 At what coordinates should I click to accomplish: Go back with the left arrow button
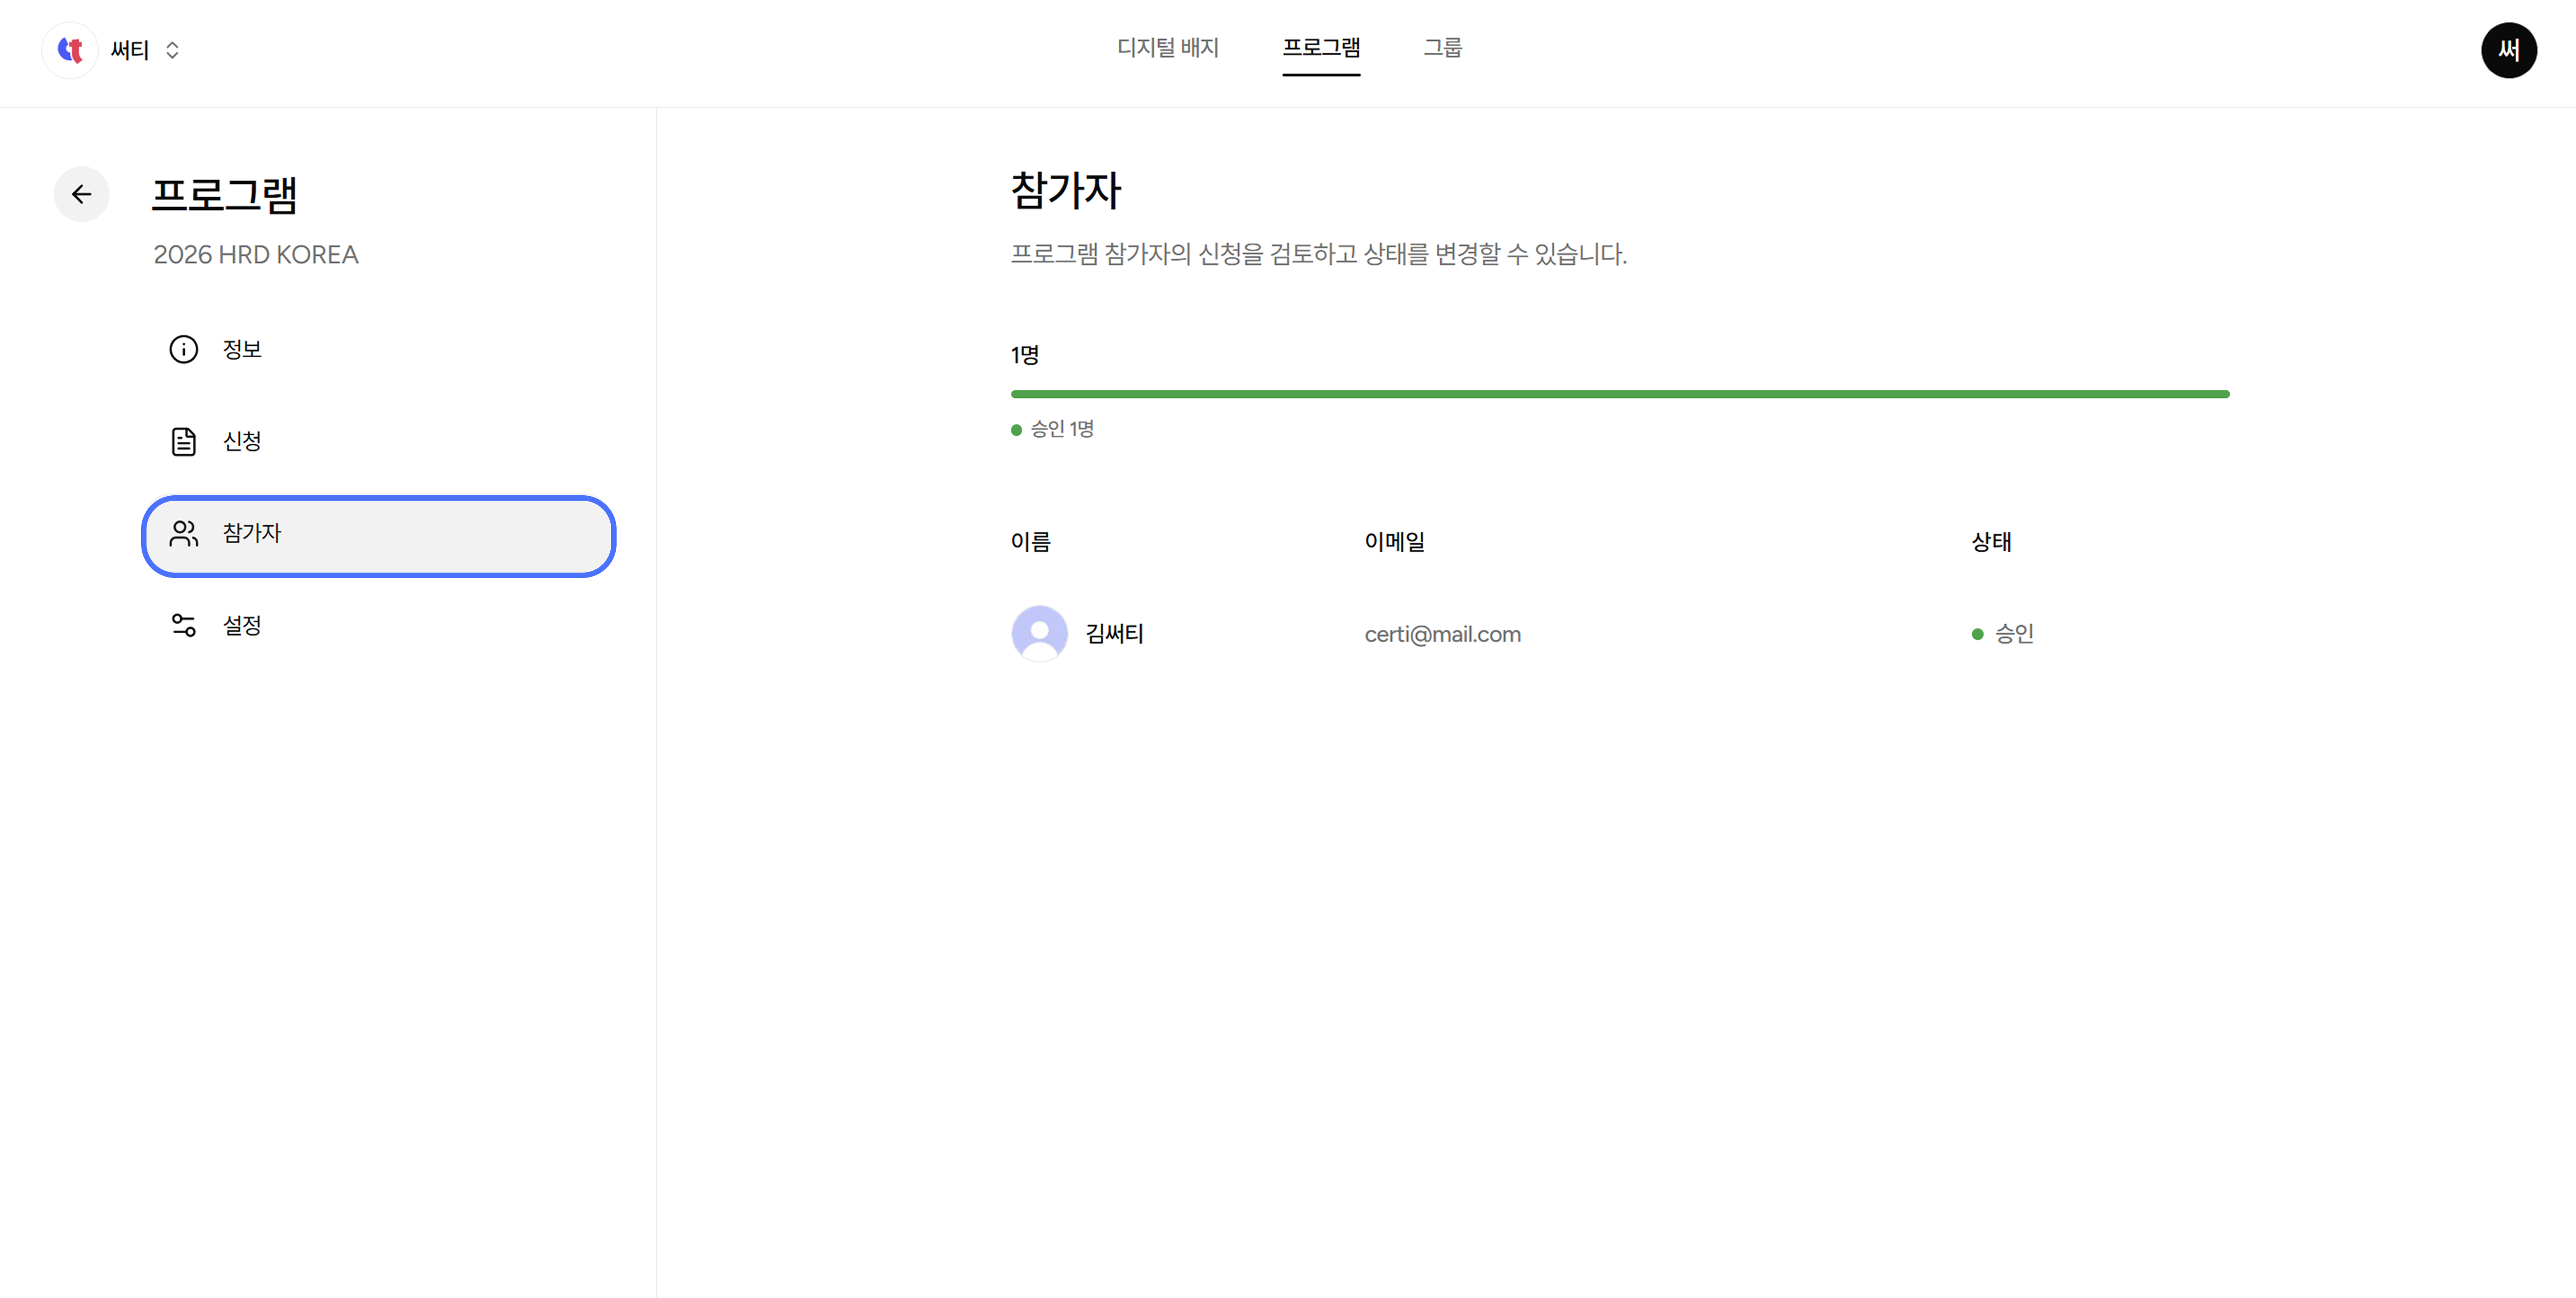tap(82, 194)
